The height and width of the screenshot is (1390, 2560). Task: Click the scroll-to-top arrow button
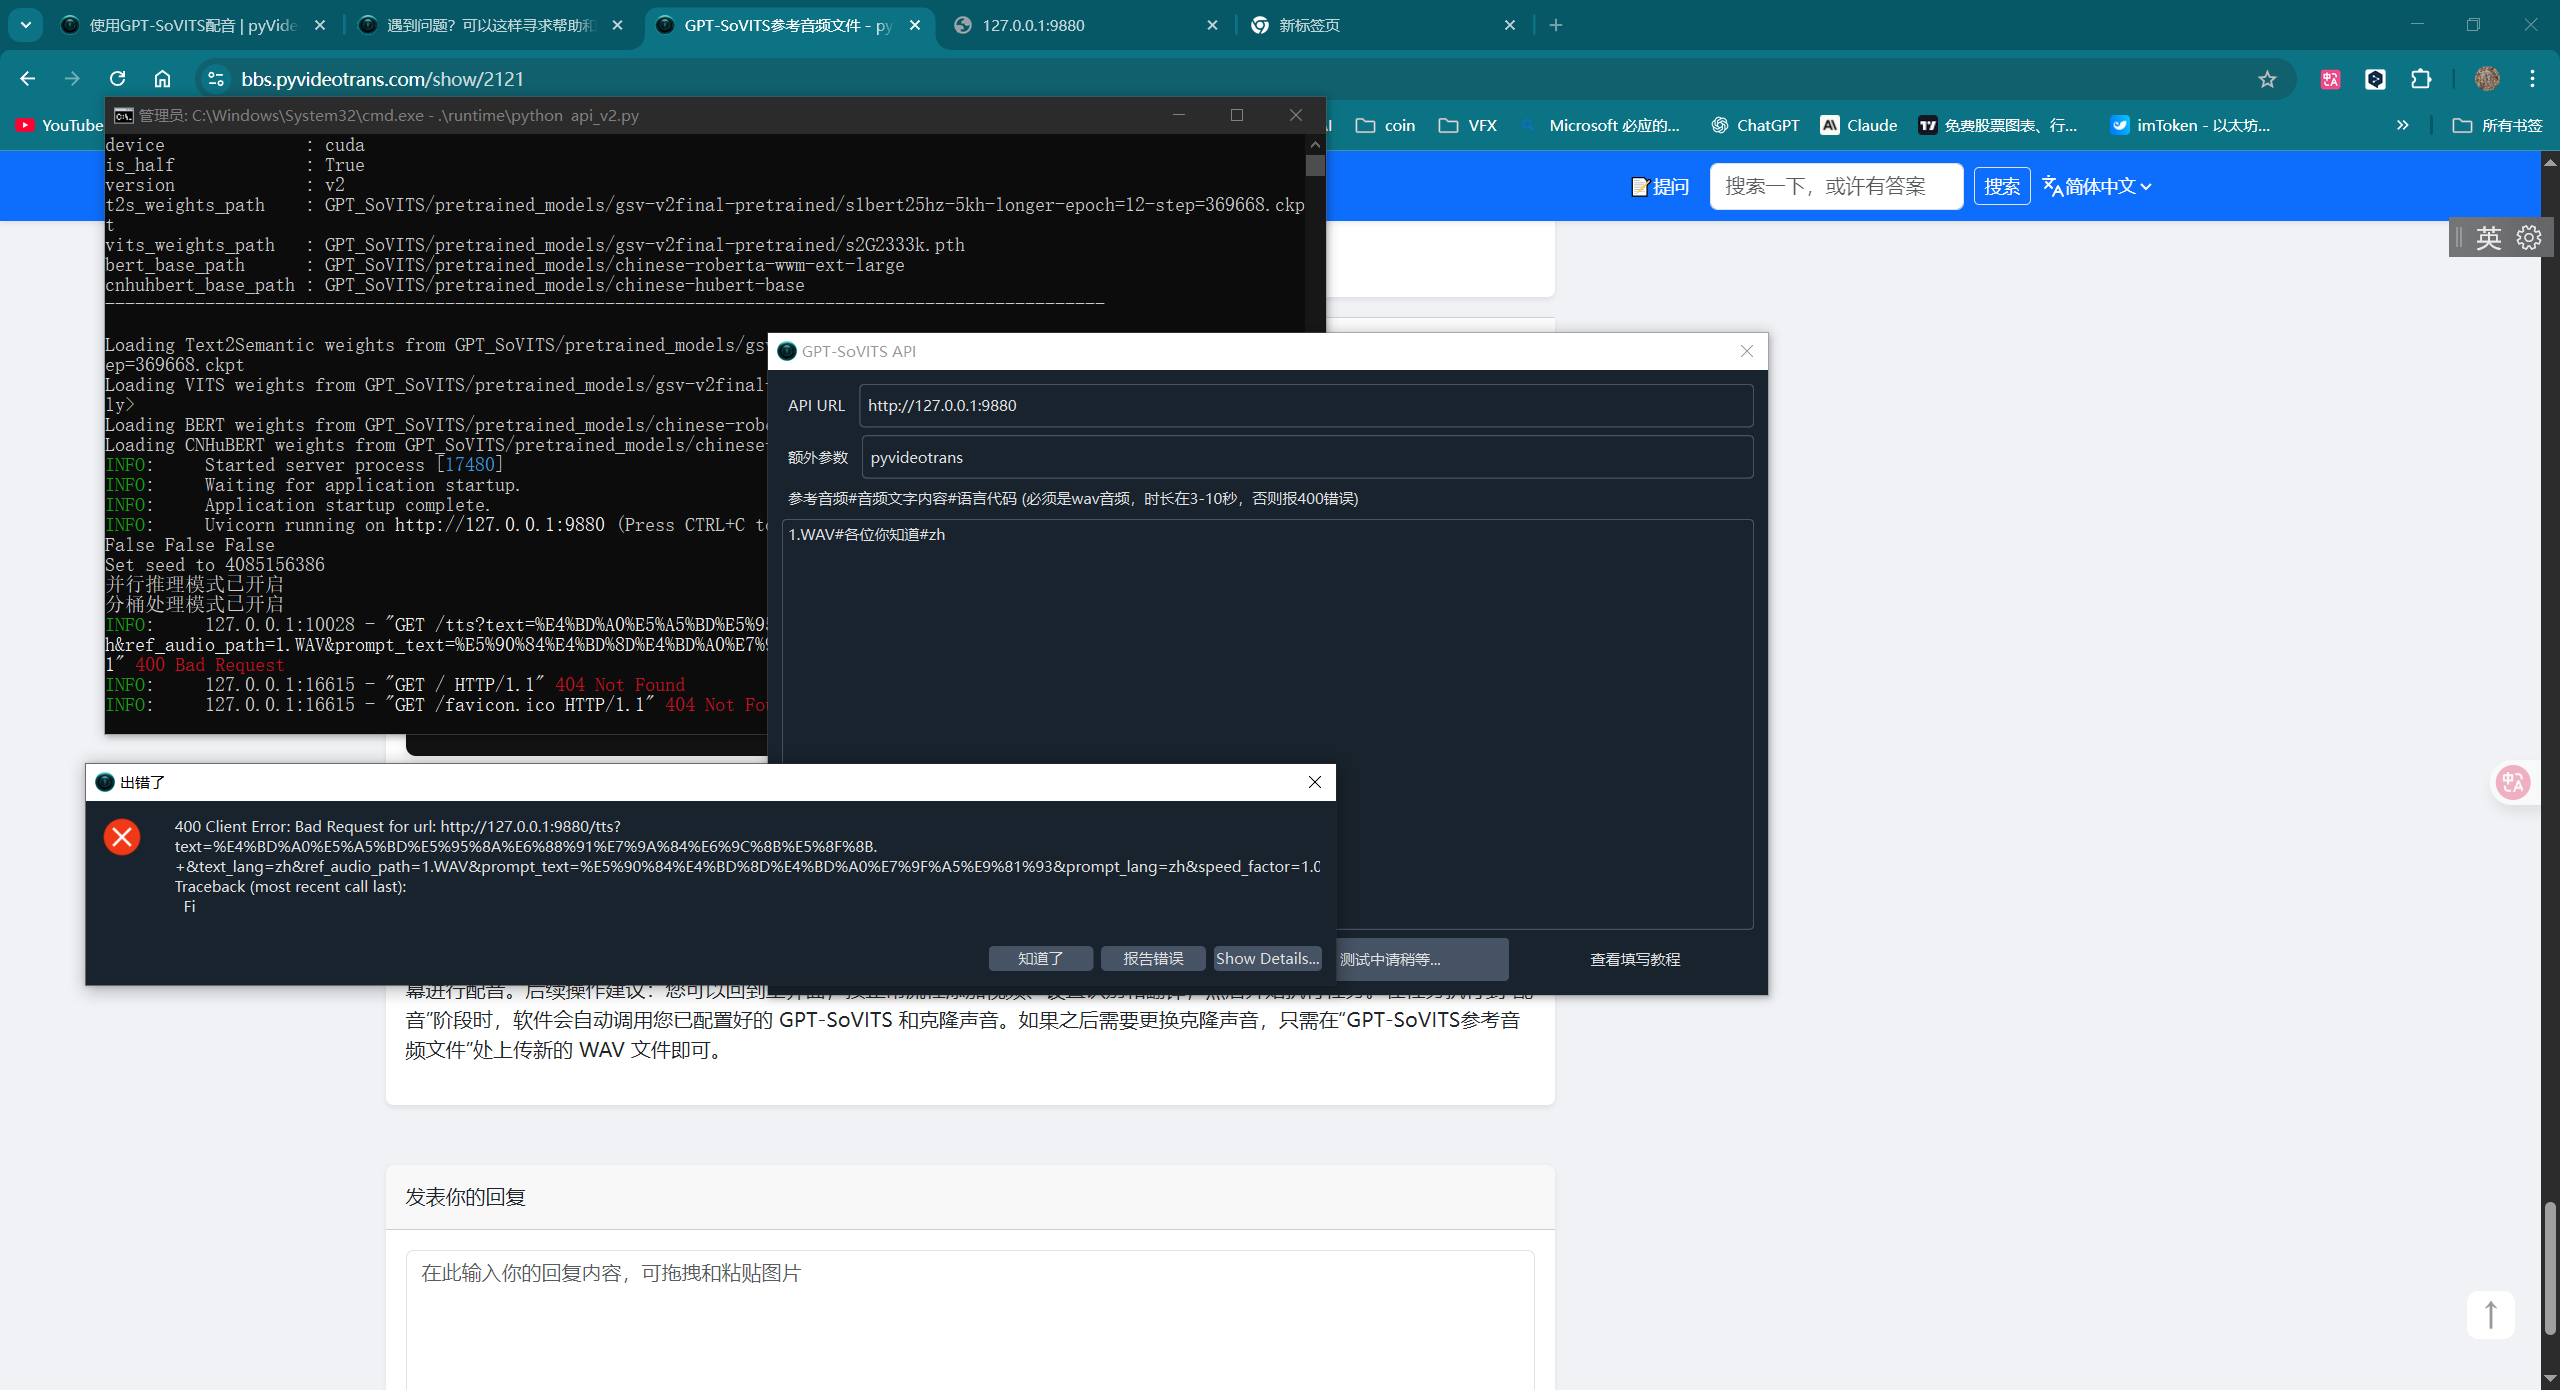point(2490,1314)
